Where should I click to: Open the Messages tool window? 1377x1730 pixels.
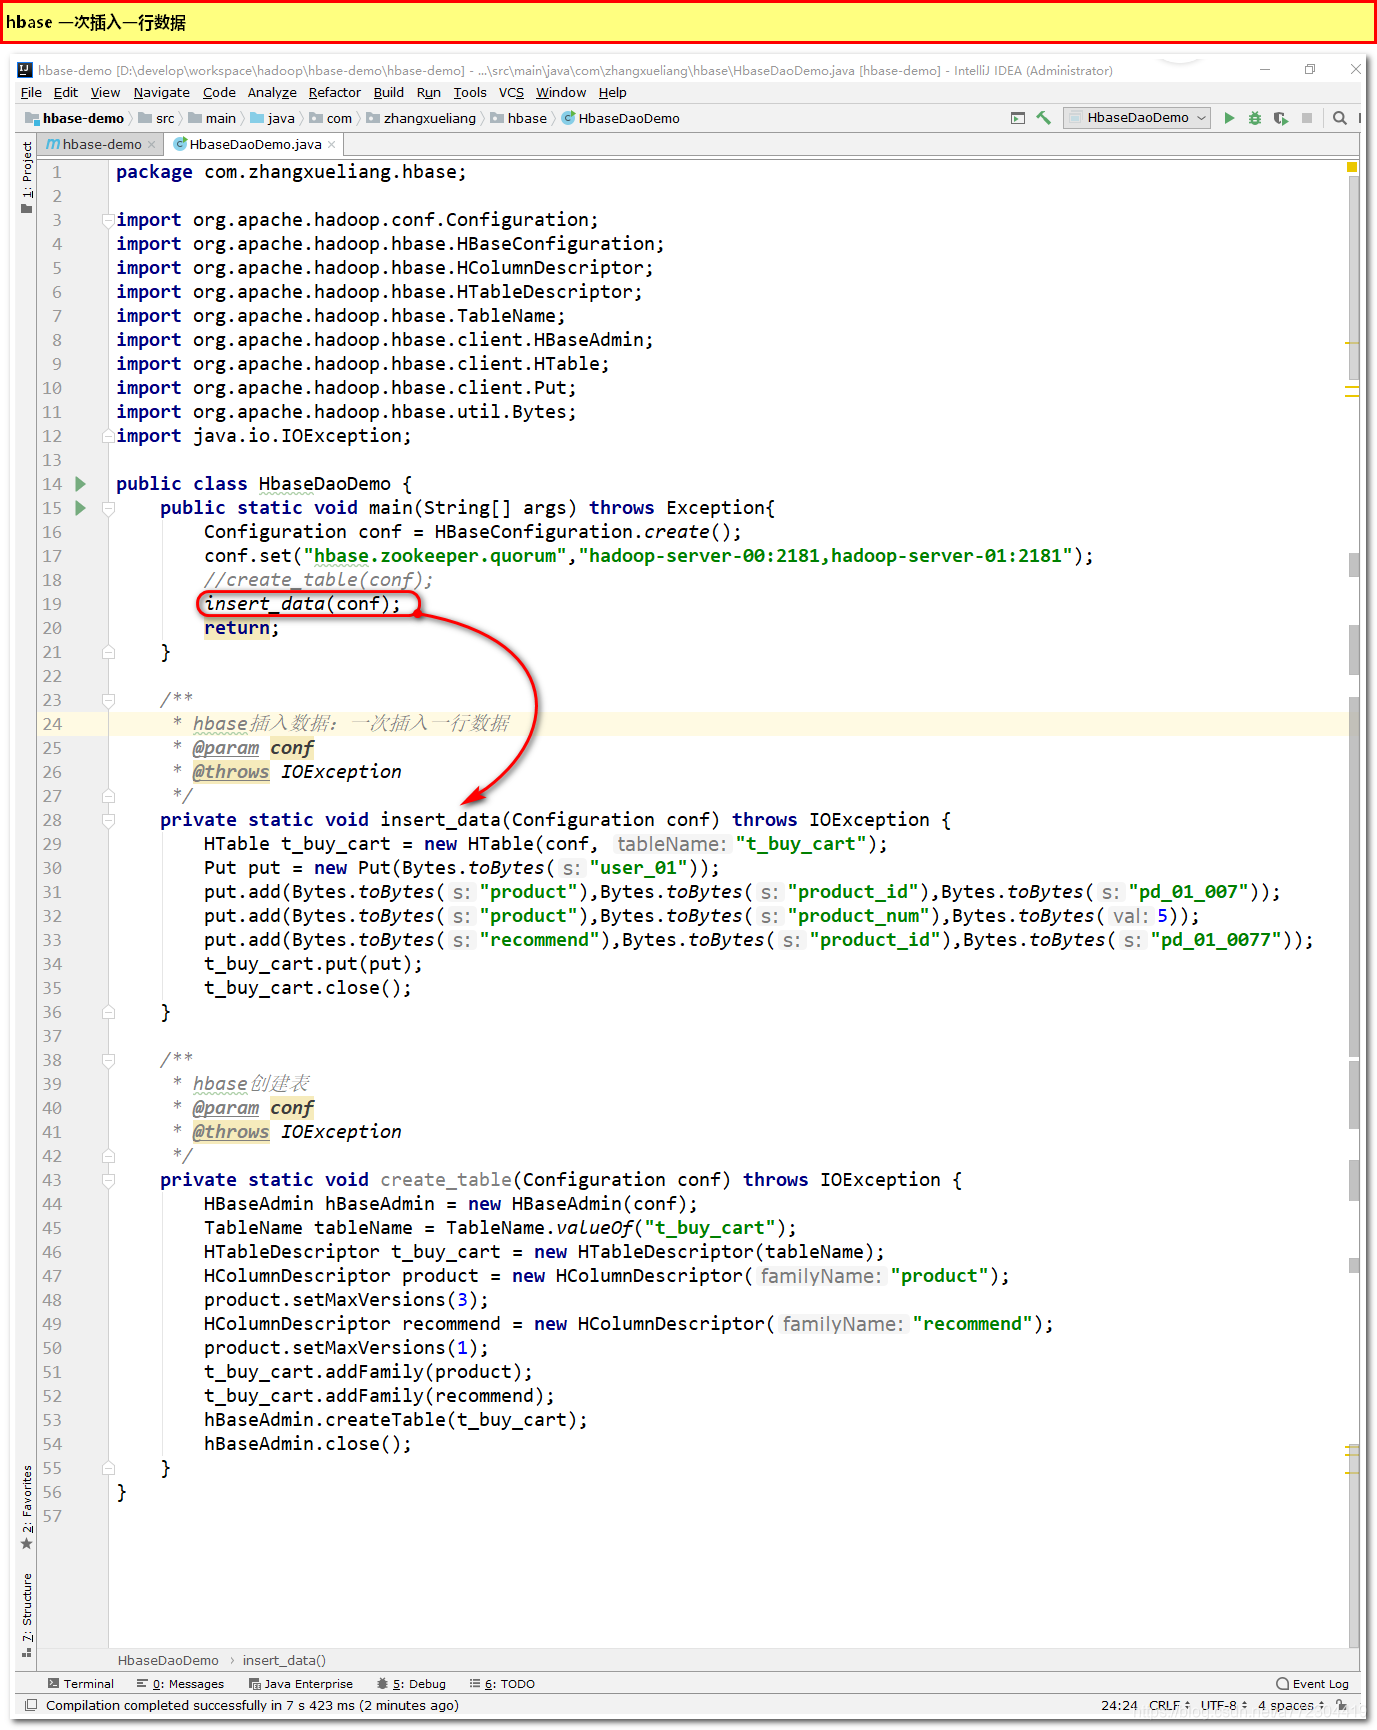click(x=181, y=1684)
